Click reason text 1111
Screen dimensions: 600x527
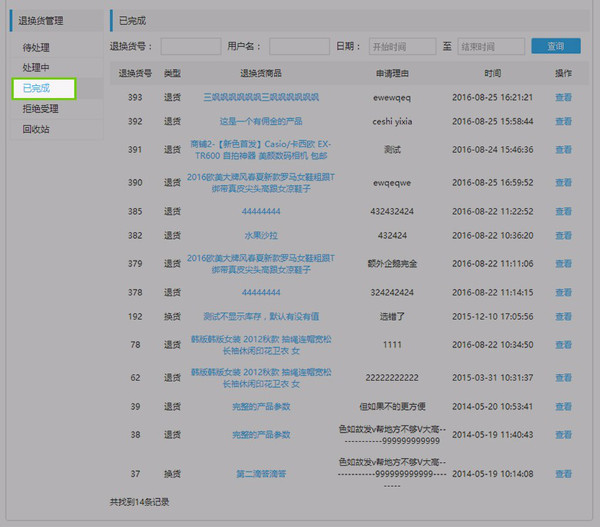[x=392, y=345]
